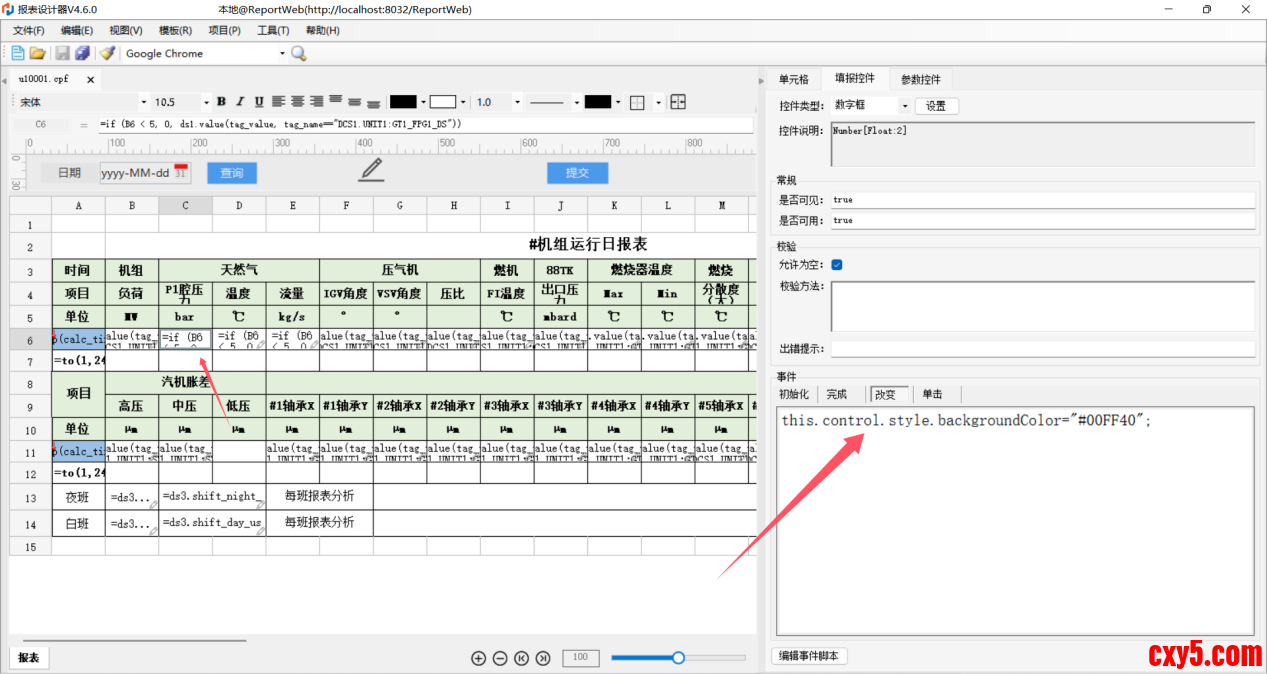Click the yyyy-MM-dd date input field
The height and width of the screenshot is (674, 1267).
(135, 173)
